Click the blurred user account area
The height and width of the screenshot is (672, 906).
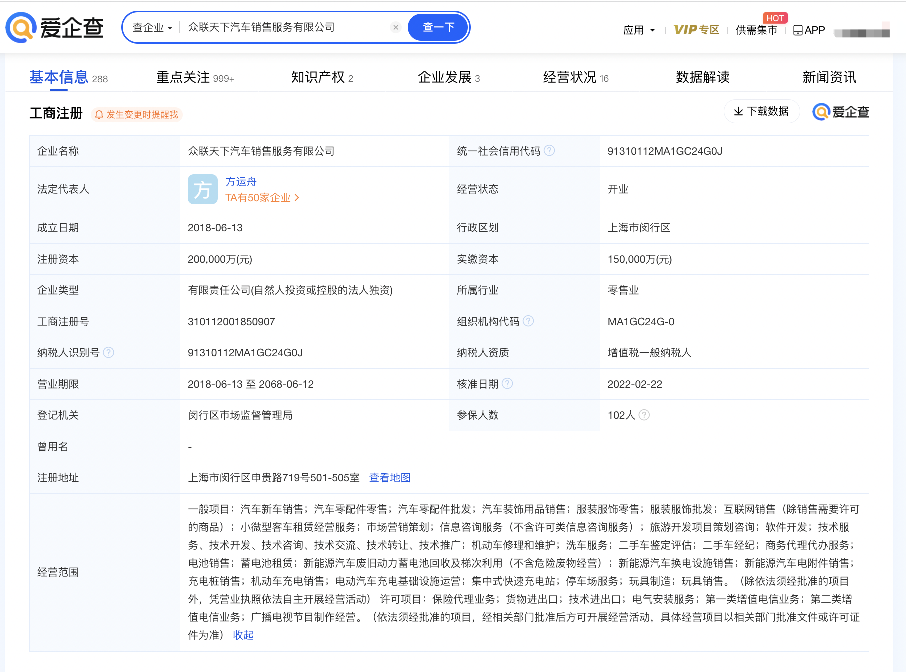coord(862,32)
